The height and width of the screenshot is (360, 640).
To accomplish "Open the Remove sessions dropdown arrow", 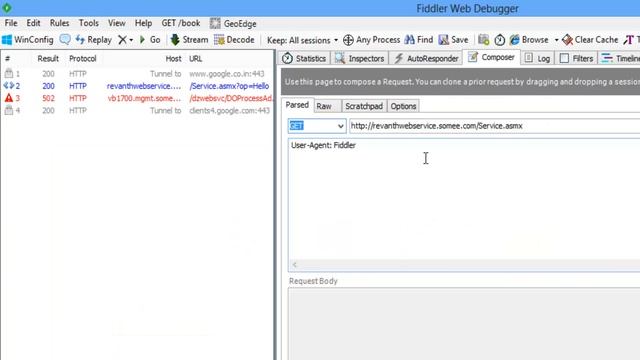I will coord(131,40).
